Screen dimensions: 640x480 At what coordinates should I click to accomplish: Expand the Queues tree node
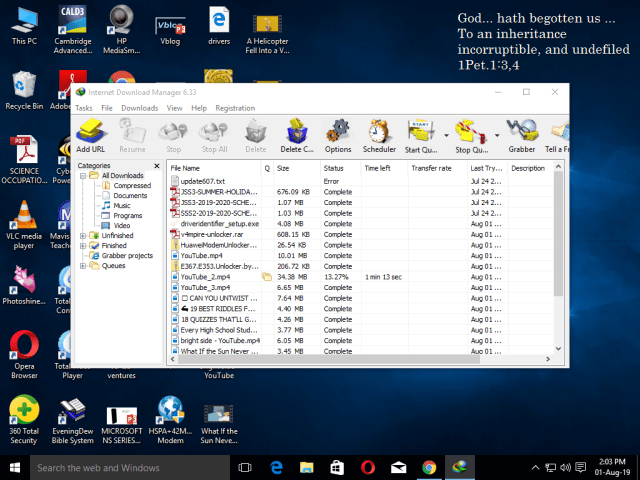[83, 265]
